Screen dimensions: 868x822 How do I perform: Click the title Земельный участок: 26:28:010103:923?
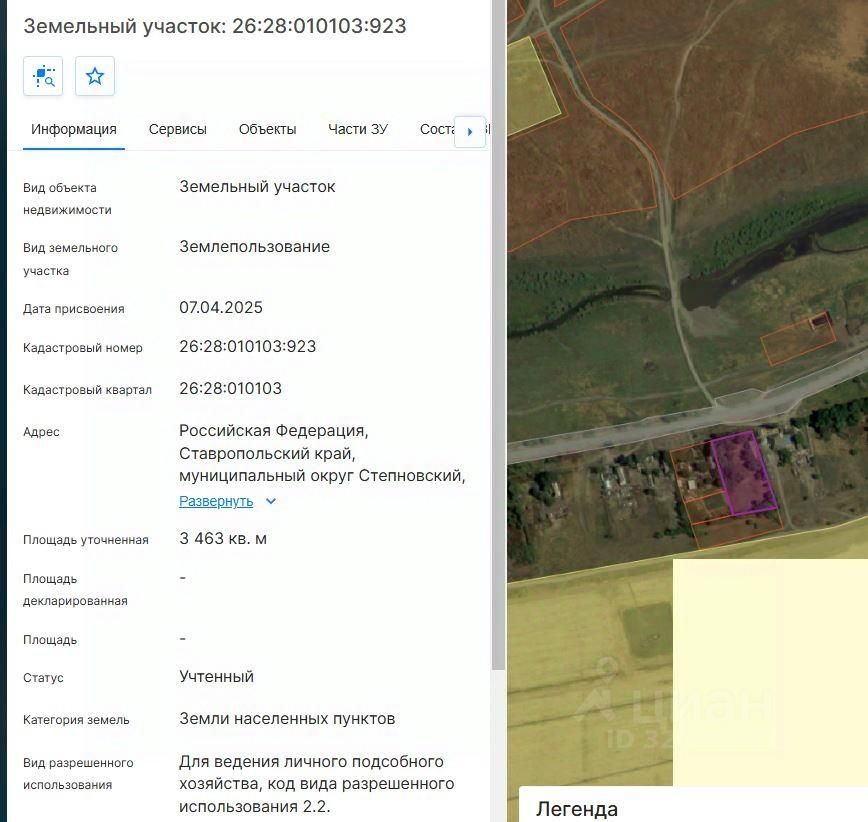pyautogui.click(x=215, y=26)
